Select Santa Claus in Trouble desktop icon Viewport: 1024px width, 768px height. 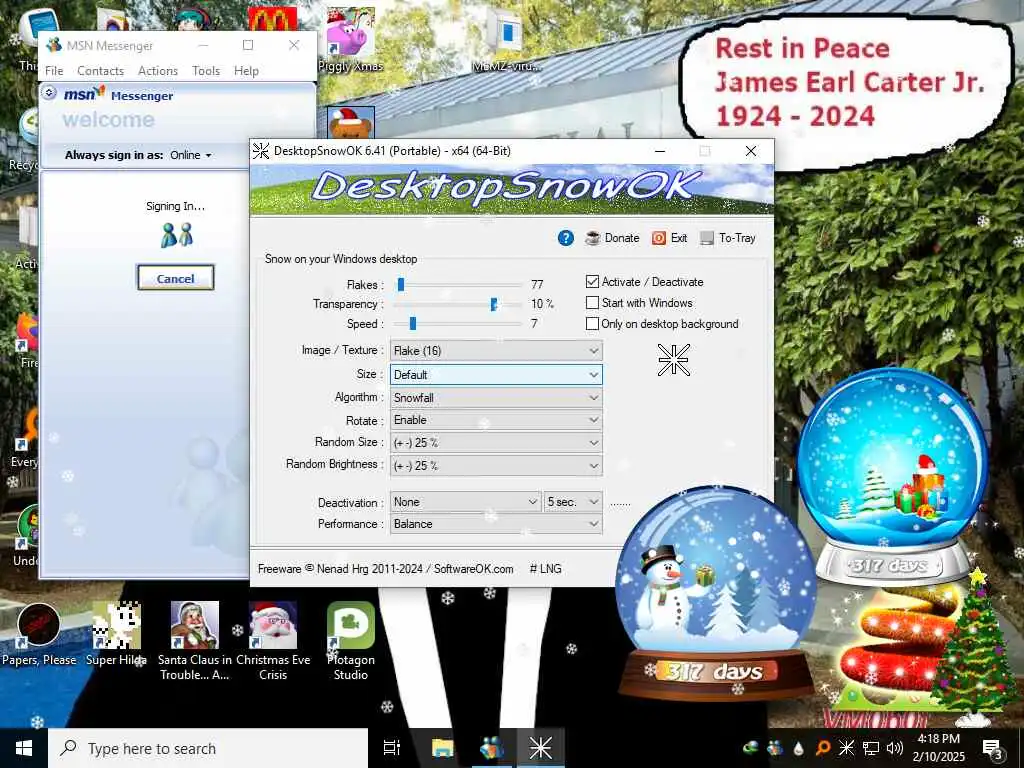coord(194,641)
